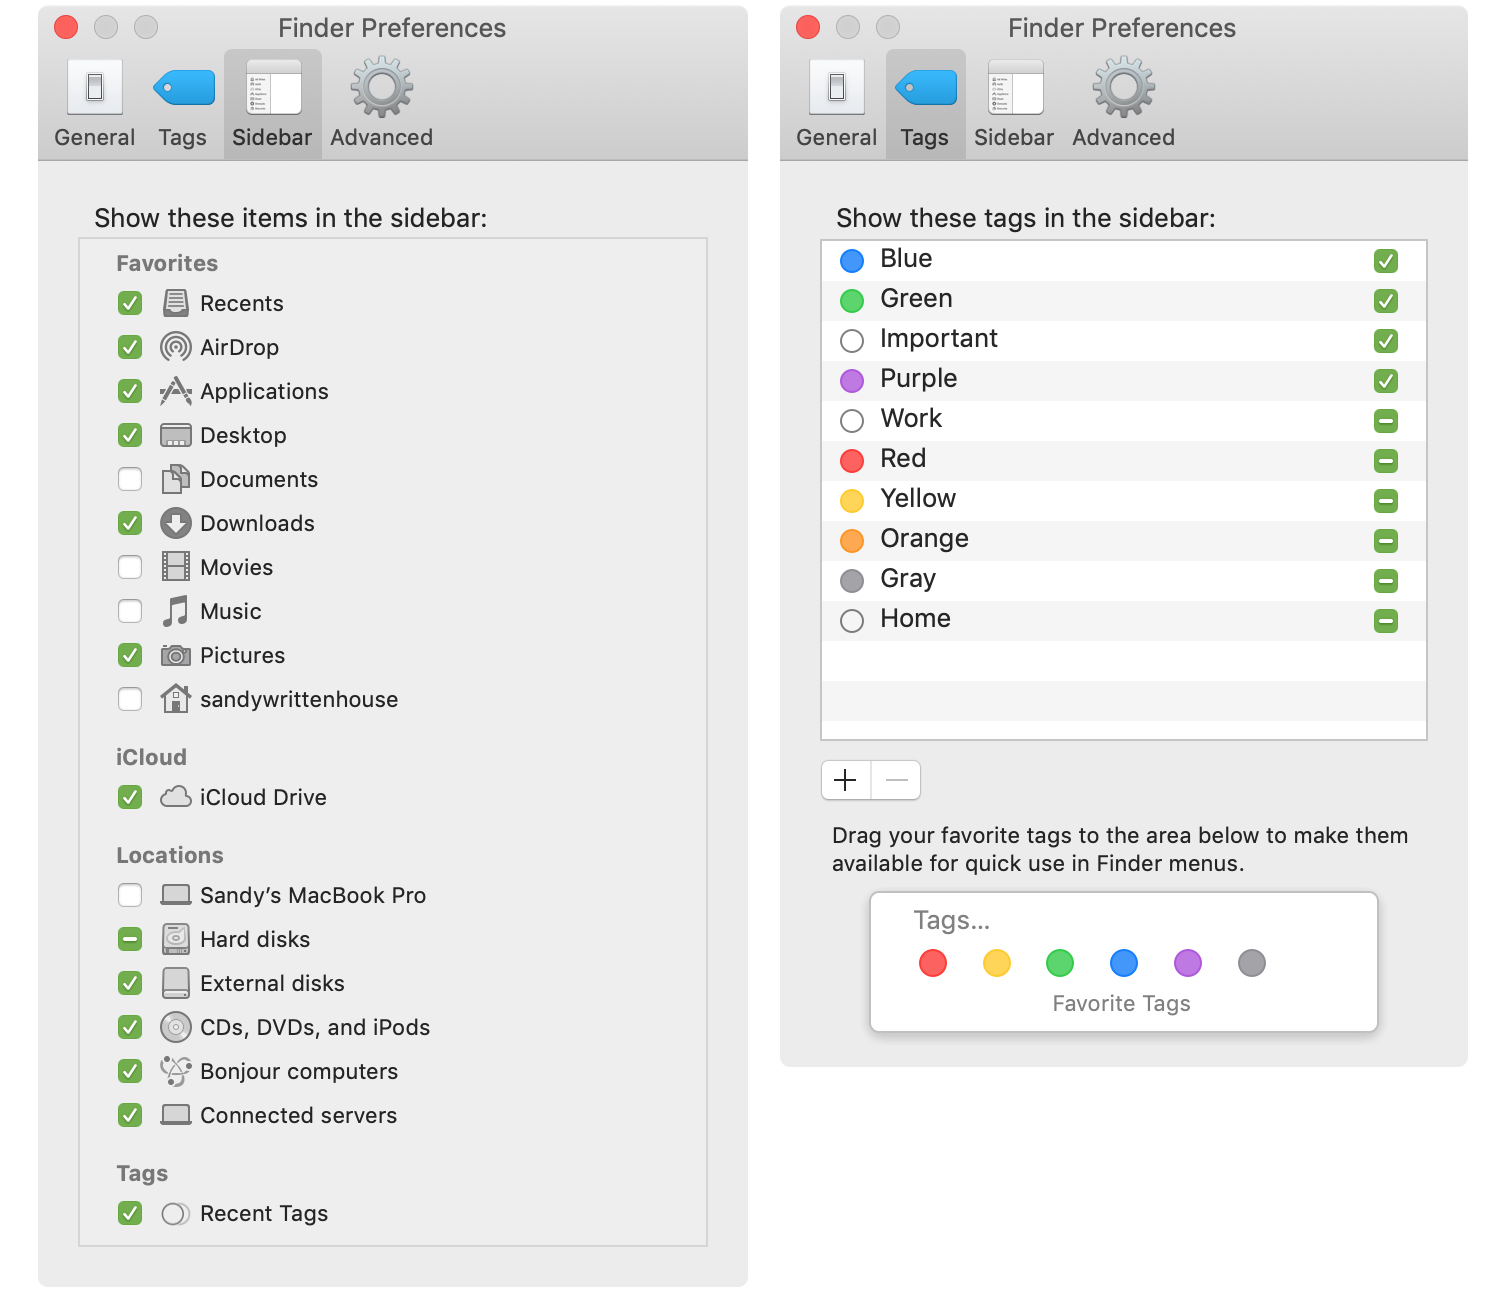1495x1300 pixels.
Task: Open the Advanced preferences gear icon
Action: click(380, 86)
